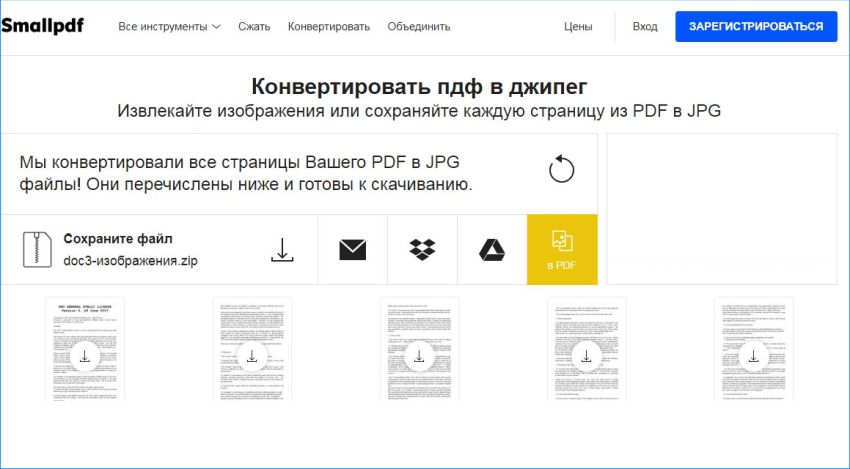Screen dimensions: 850x469
Task: Click the Smallpdf logo
Action: click(x=42, y=26)
